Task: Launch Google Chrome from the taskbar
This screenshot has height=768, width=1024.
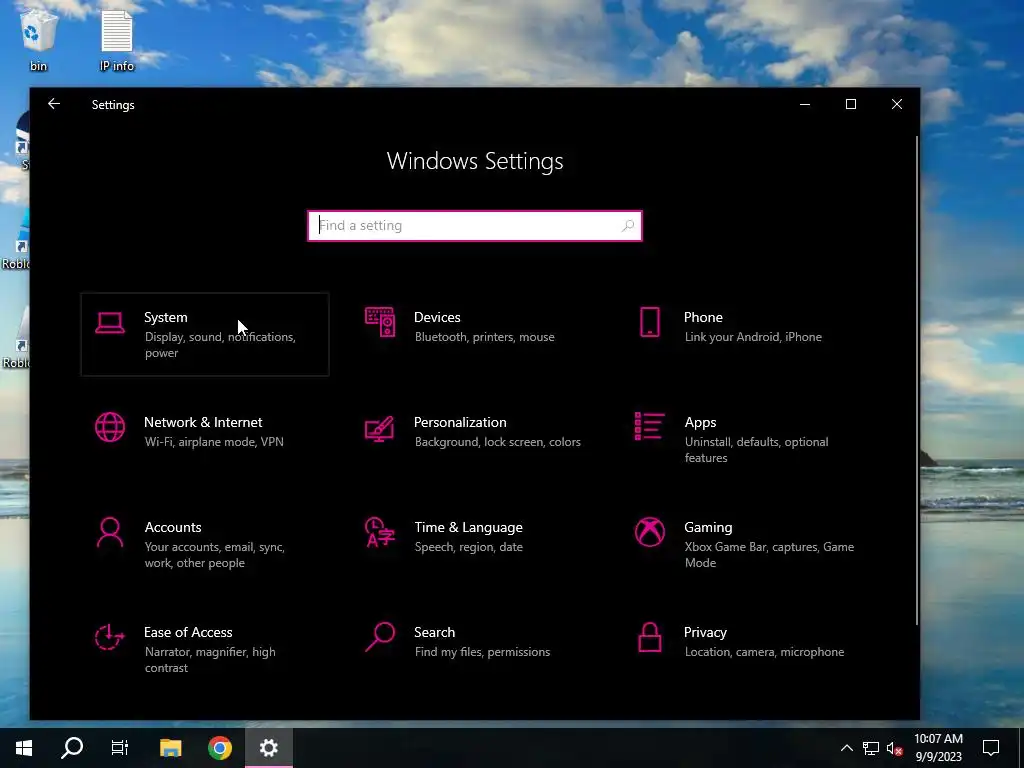Action: [220, 748]
